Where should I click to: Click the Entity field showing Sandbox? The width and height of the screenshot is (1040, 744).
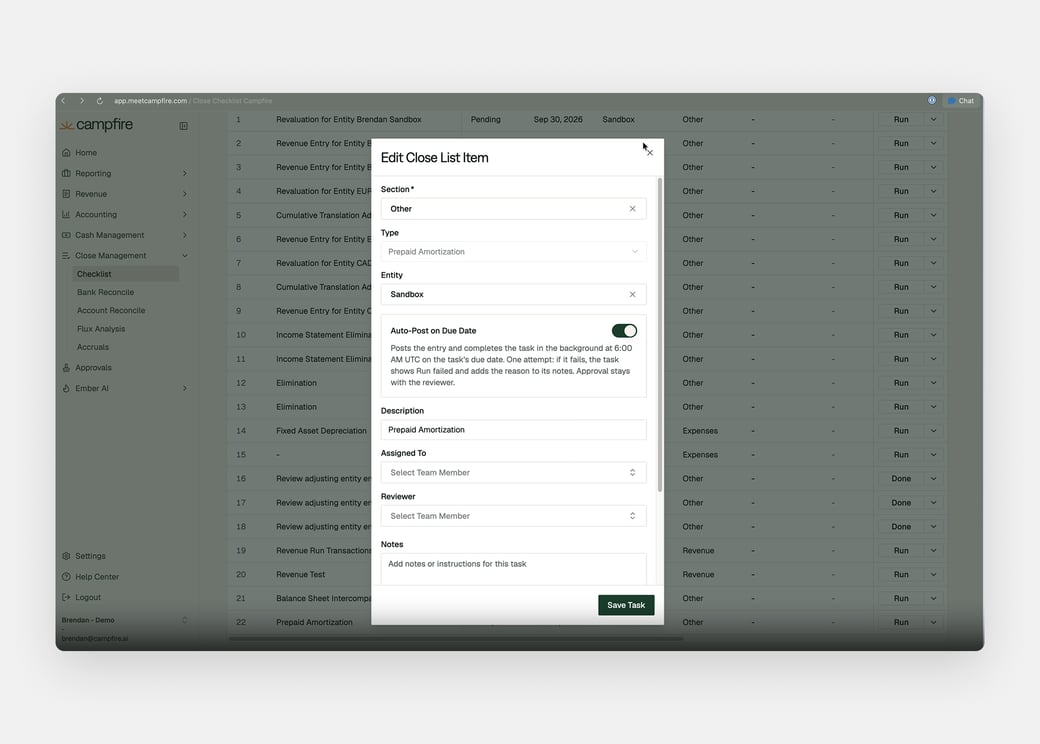tap(513, 294)
